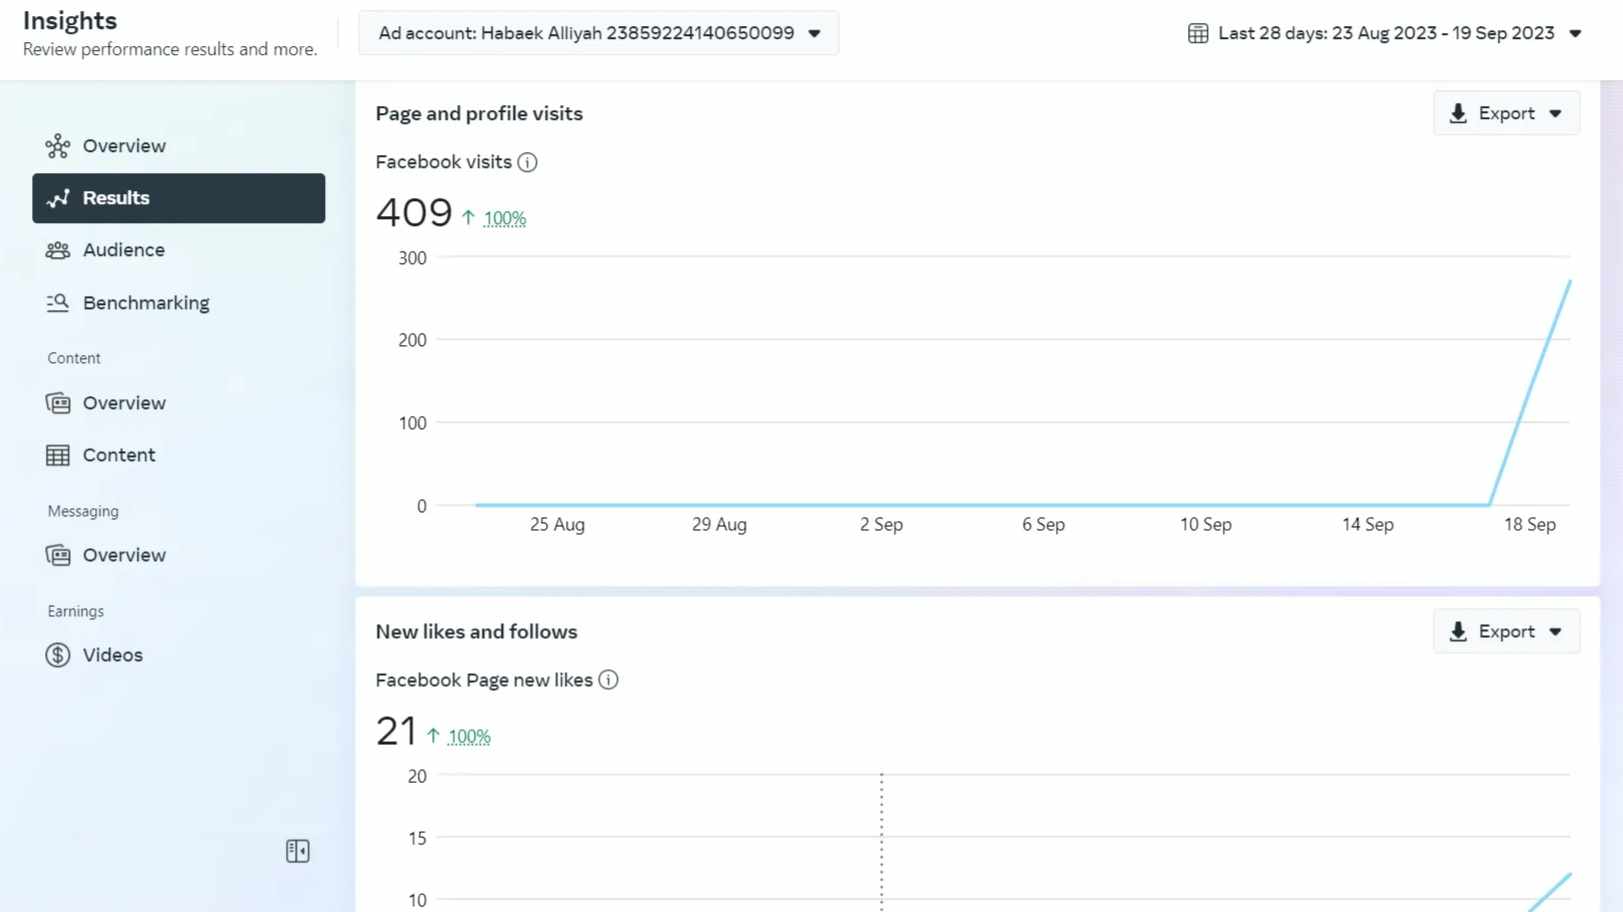Click the Messaging section label
The width and height of the screenshot is (1623, 912).
coord(83,511)
